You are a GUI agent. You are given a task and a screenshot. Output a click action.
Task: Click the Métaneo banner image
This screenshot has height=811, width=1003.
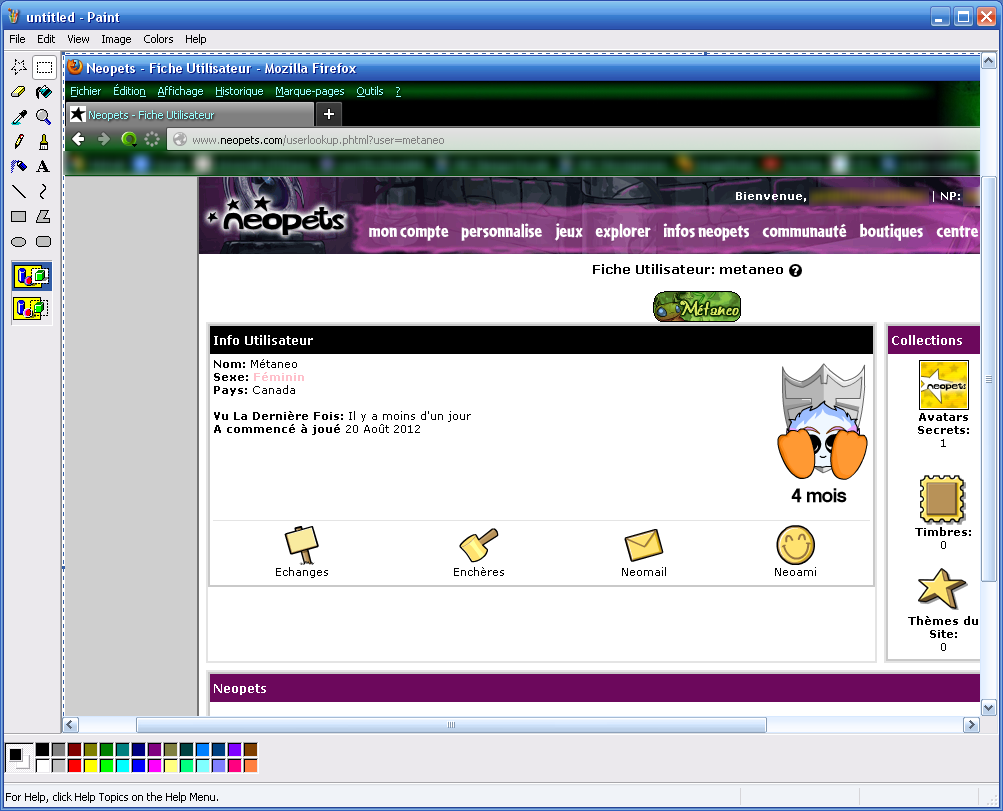[x=697, y=306]
